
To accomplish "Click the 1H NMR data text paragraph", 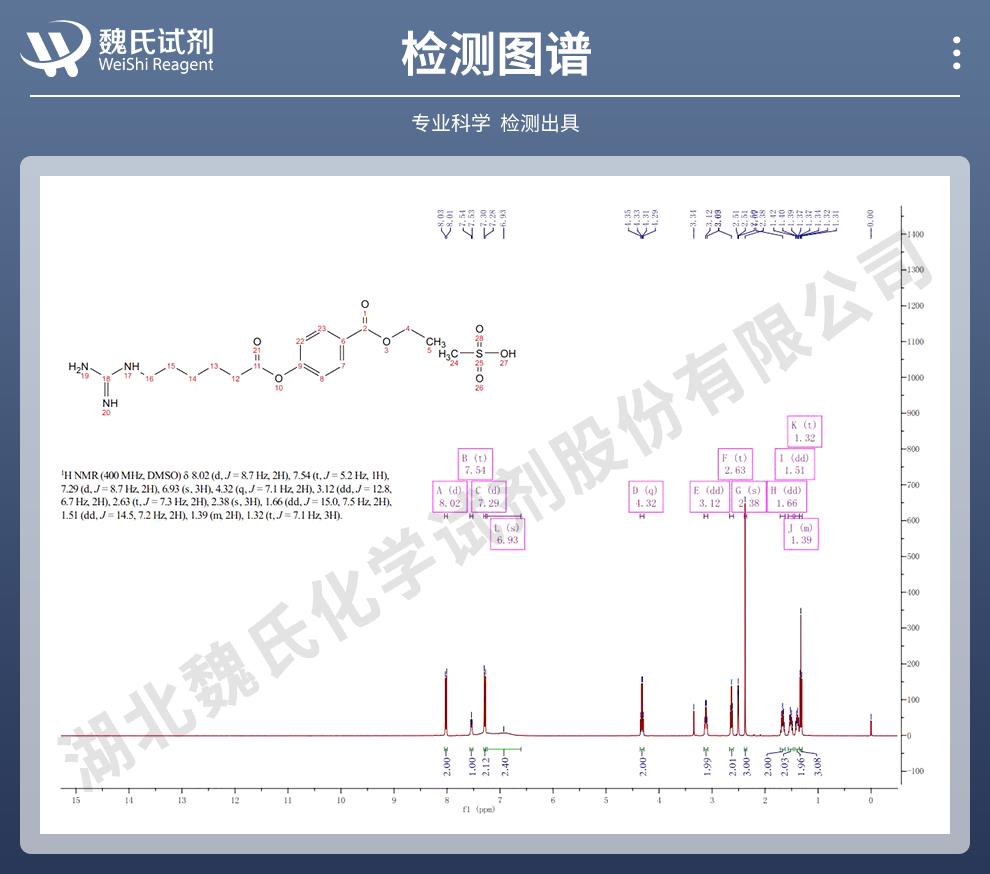I will pyautogui.click(x=226, y=494).
